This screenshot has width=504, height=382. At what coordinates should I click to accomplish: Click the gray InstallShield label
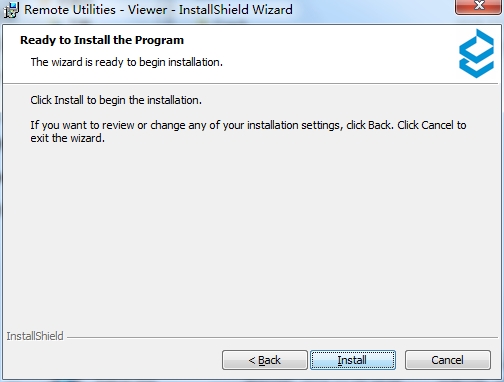click(35, 336)
